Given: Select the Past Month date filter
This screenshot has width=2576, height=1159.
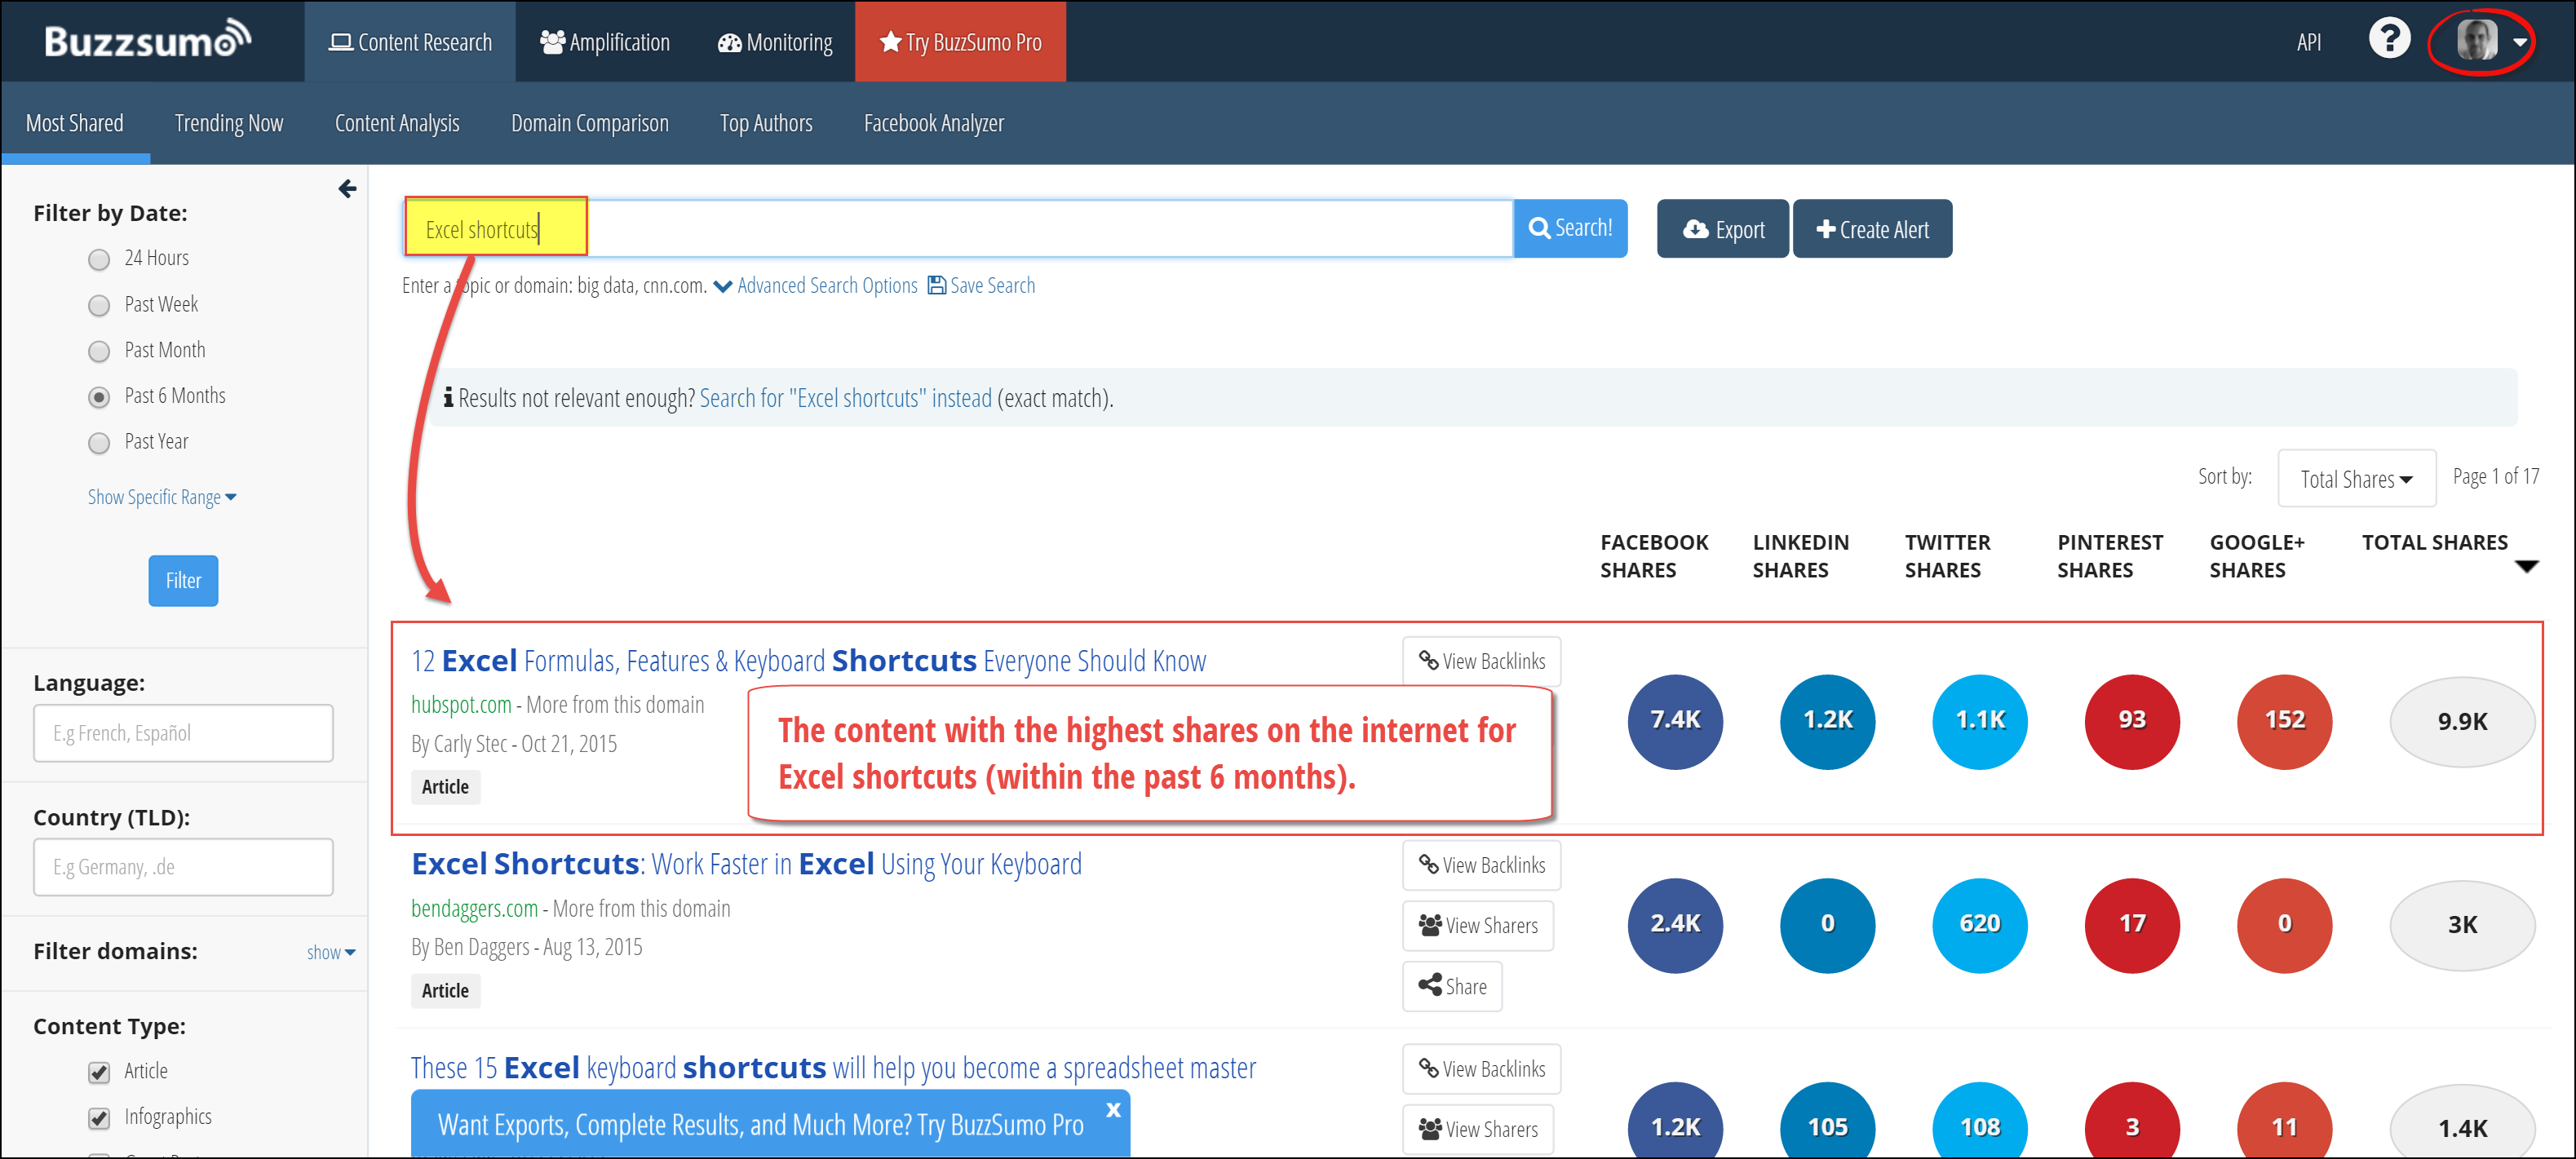Looking at the screenshot, I should (x=98, y=352).
